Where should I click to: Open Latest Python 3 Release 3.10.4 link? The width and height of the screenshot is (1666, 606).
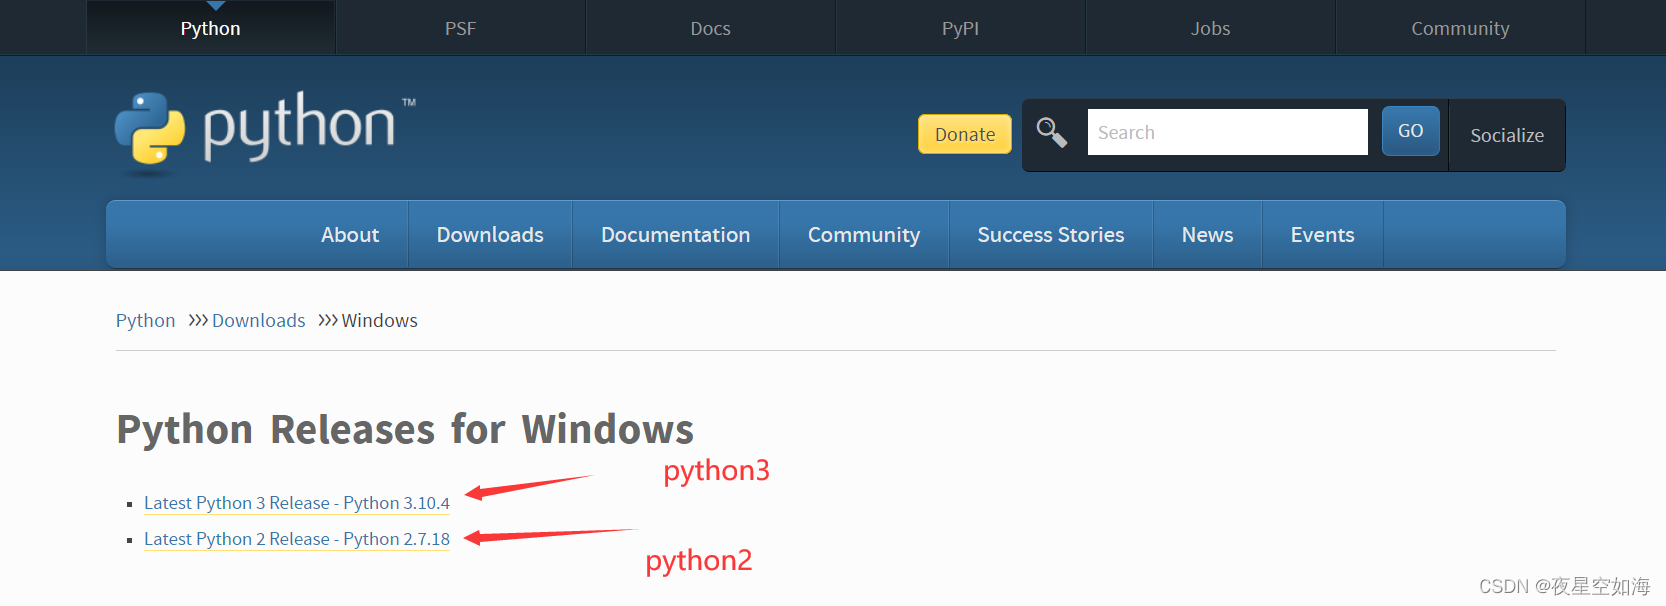[297, 503]
